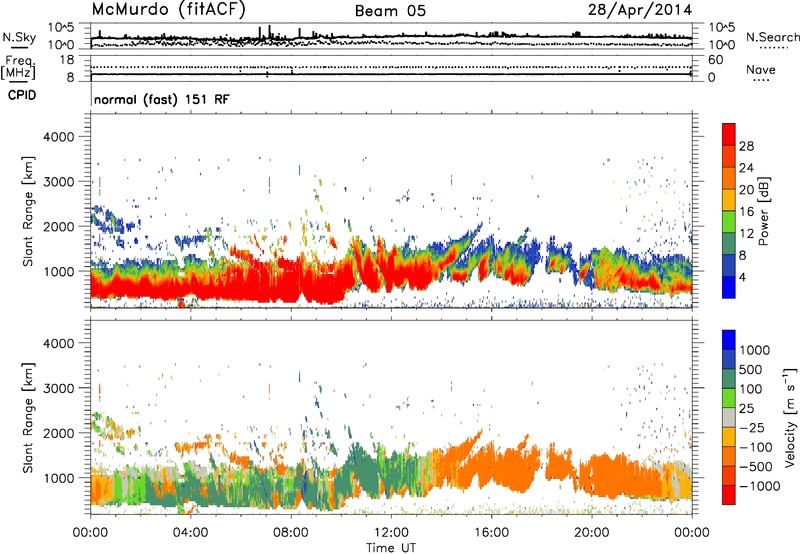Click the 'Time UT' axis title

pos(391,548)
